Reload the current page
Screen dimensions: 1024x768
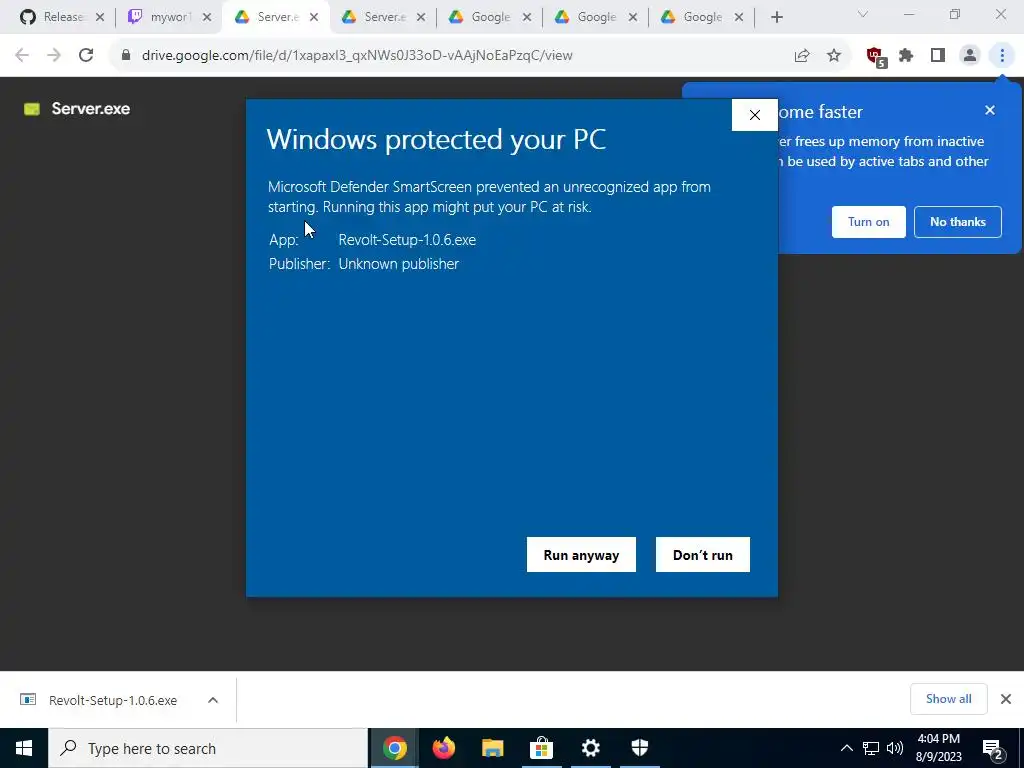coord(86,56)
